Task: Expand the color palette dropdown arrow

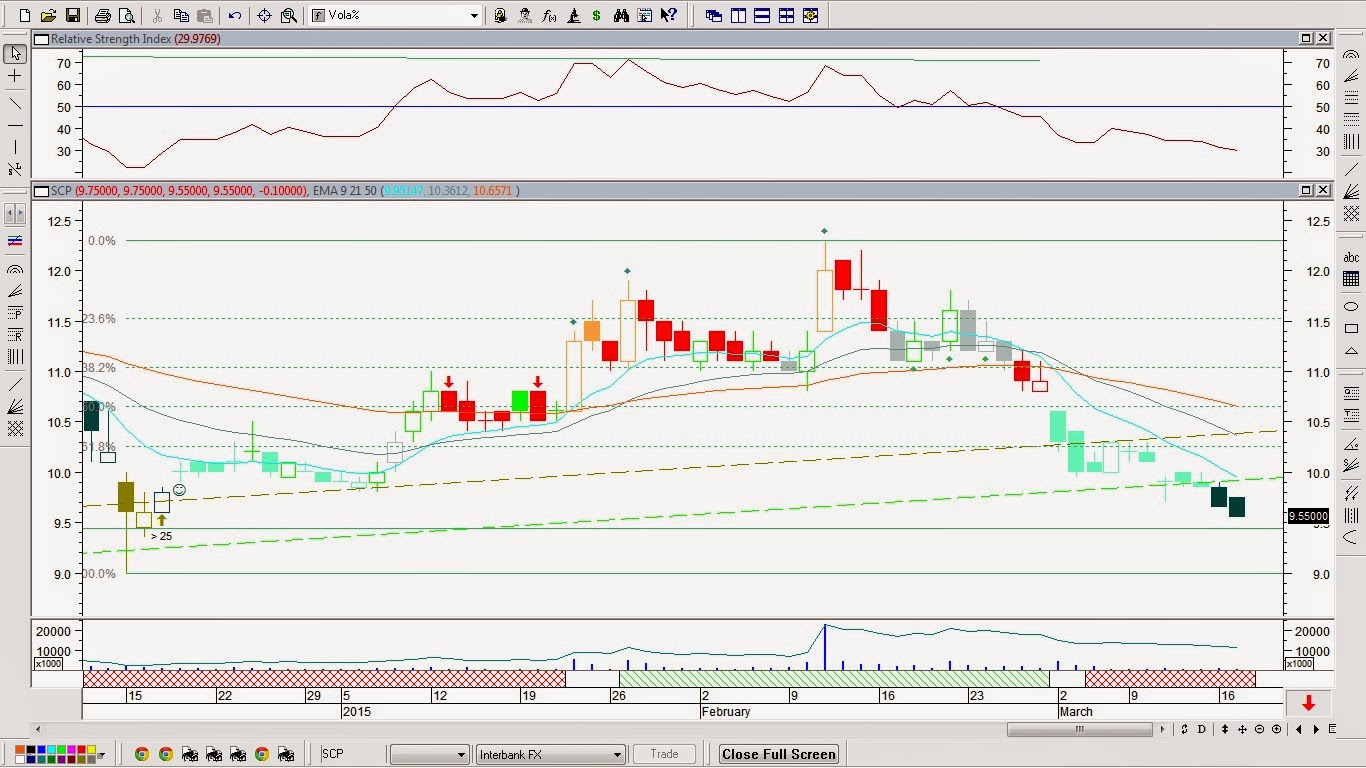Action: (x=101, y=755)
